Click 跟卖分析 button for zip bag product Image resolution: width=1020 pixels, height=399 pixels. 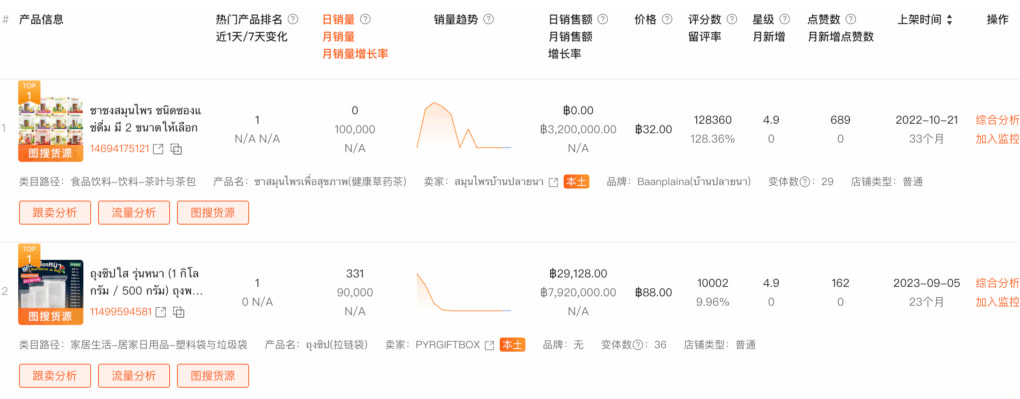point(55,376)
